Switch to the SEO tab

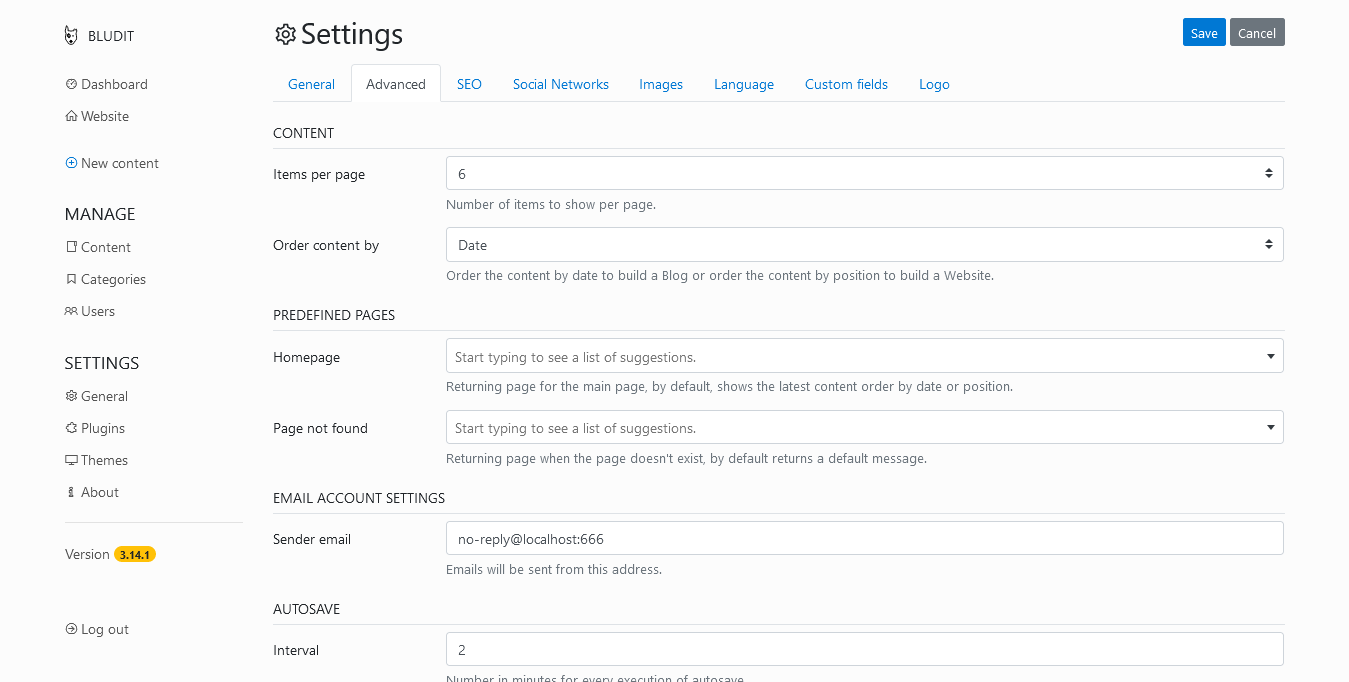469,84
